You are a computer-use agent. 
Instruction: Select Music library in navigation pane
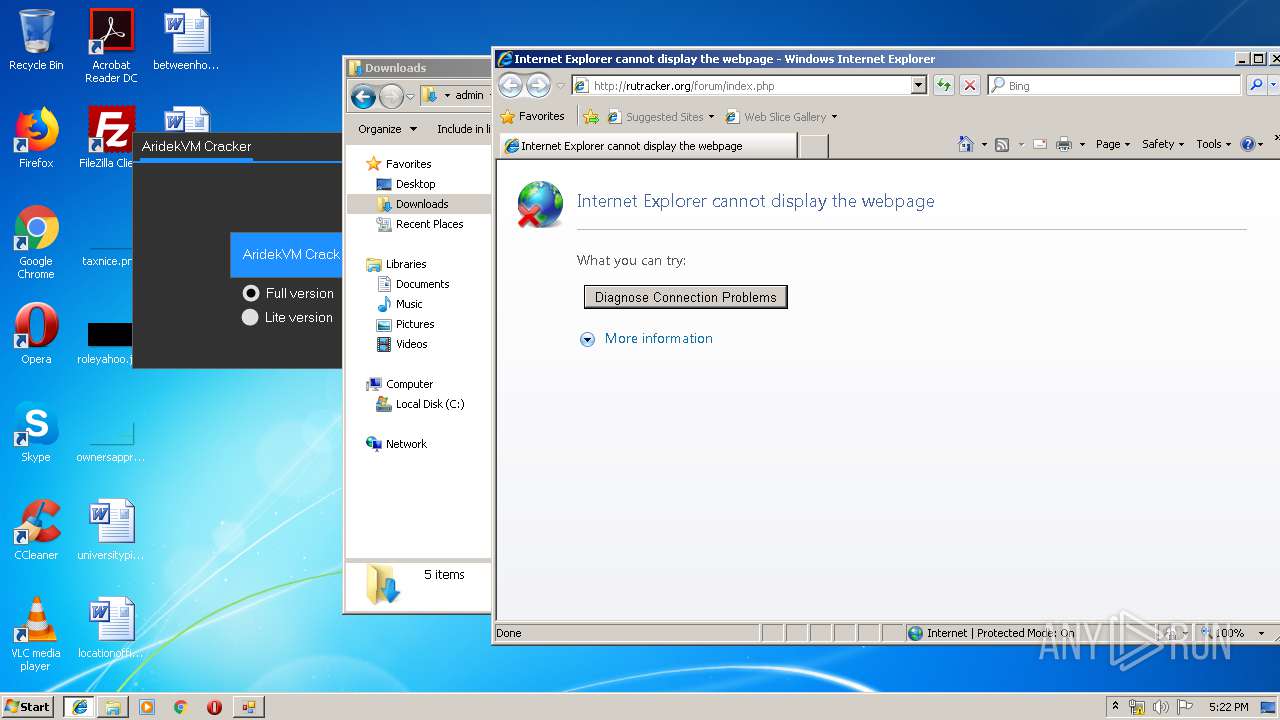click(409, 304)
